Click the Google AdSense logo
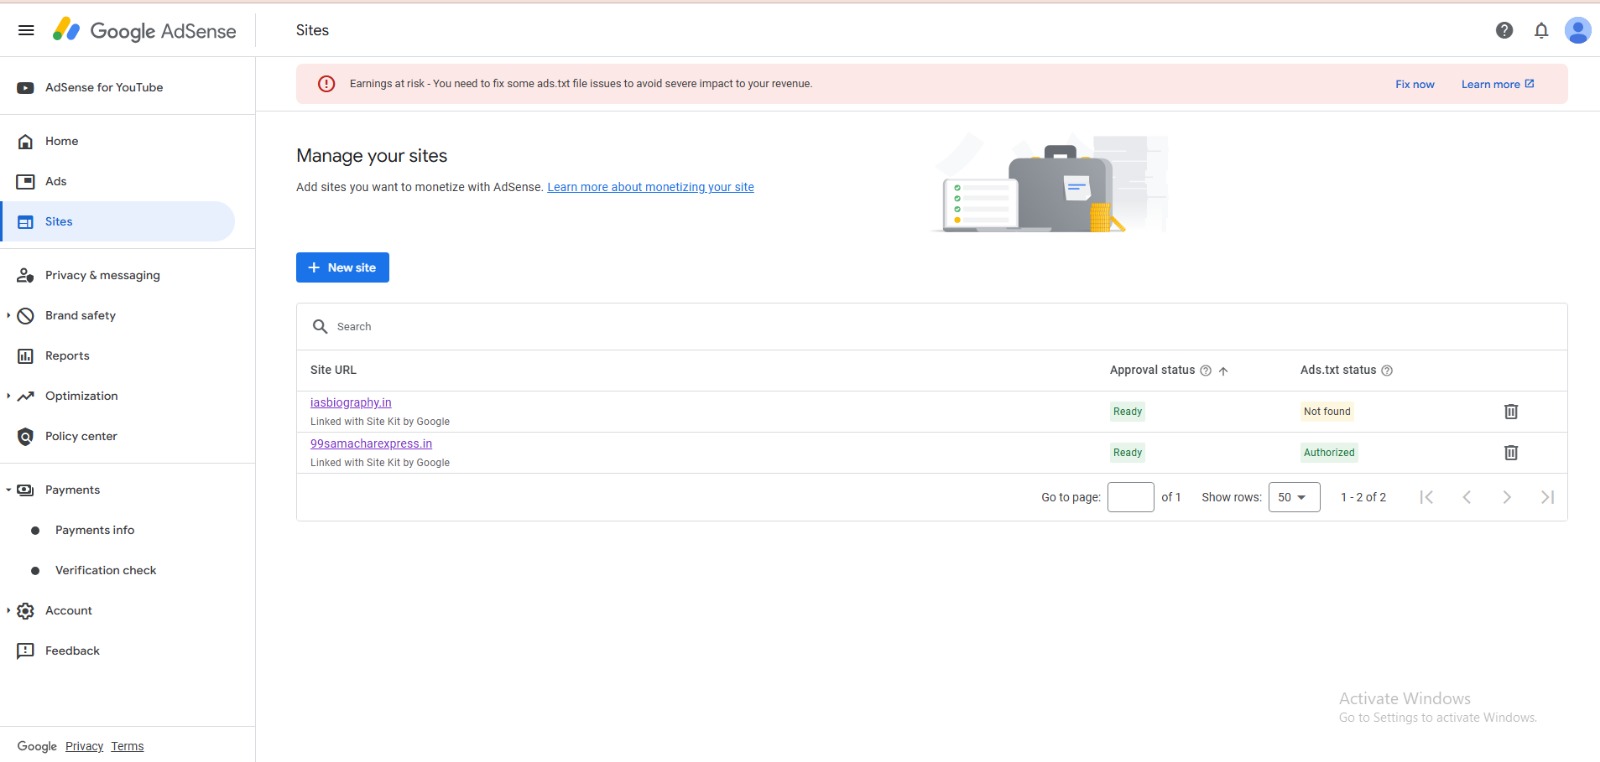The height and width of the screenshot is (762, 1600). [144, 30]
